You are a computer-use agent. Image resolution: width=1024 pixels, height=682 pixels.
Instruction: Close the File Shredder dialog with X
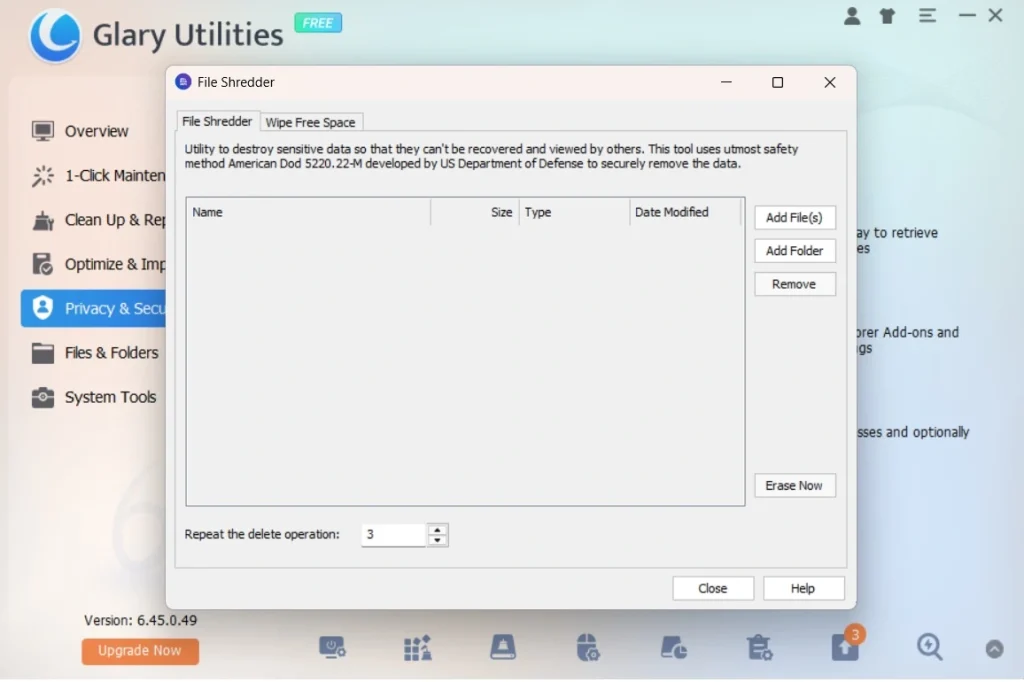[x=829, y=82]
